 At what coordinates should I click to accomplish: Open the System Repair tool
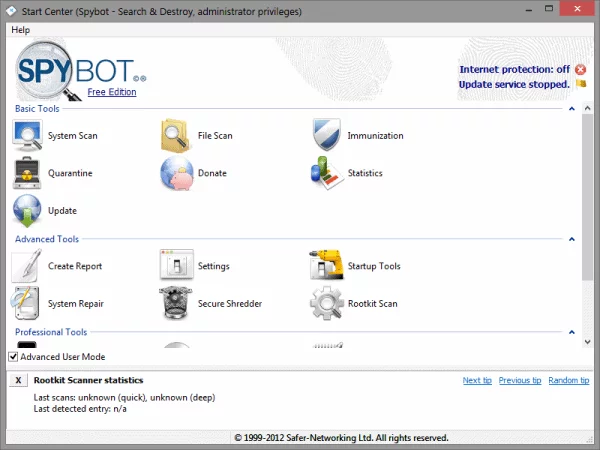27,304
